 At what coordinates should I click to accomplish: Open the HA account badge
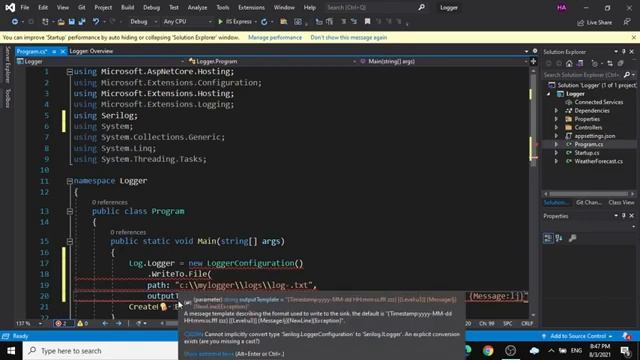(562, 7)
